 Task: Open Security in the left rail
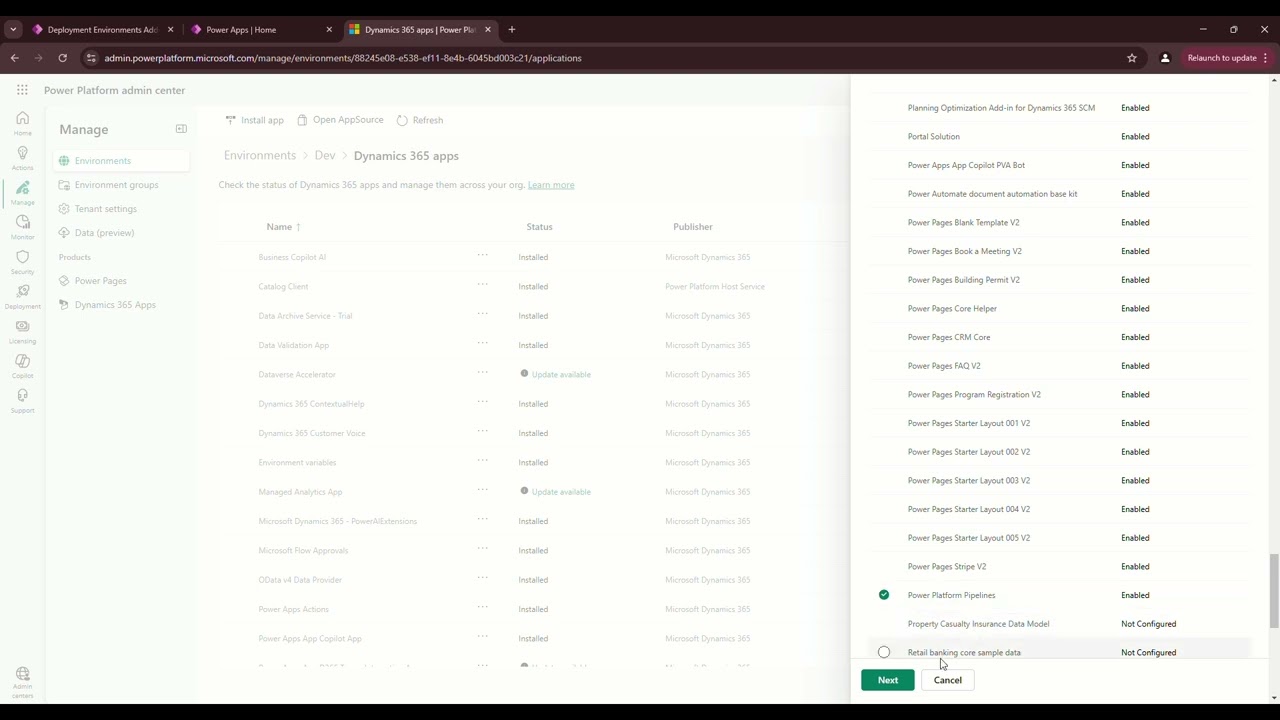[22, 262]
